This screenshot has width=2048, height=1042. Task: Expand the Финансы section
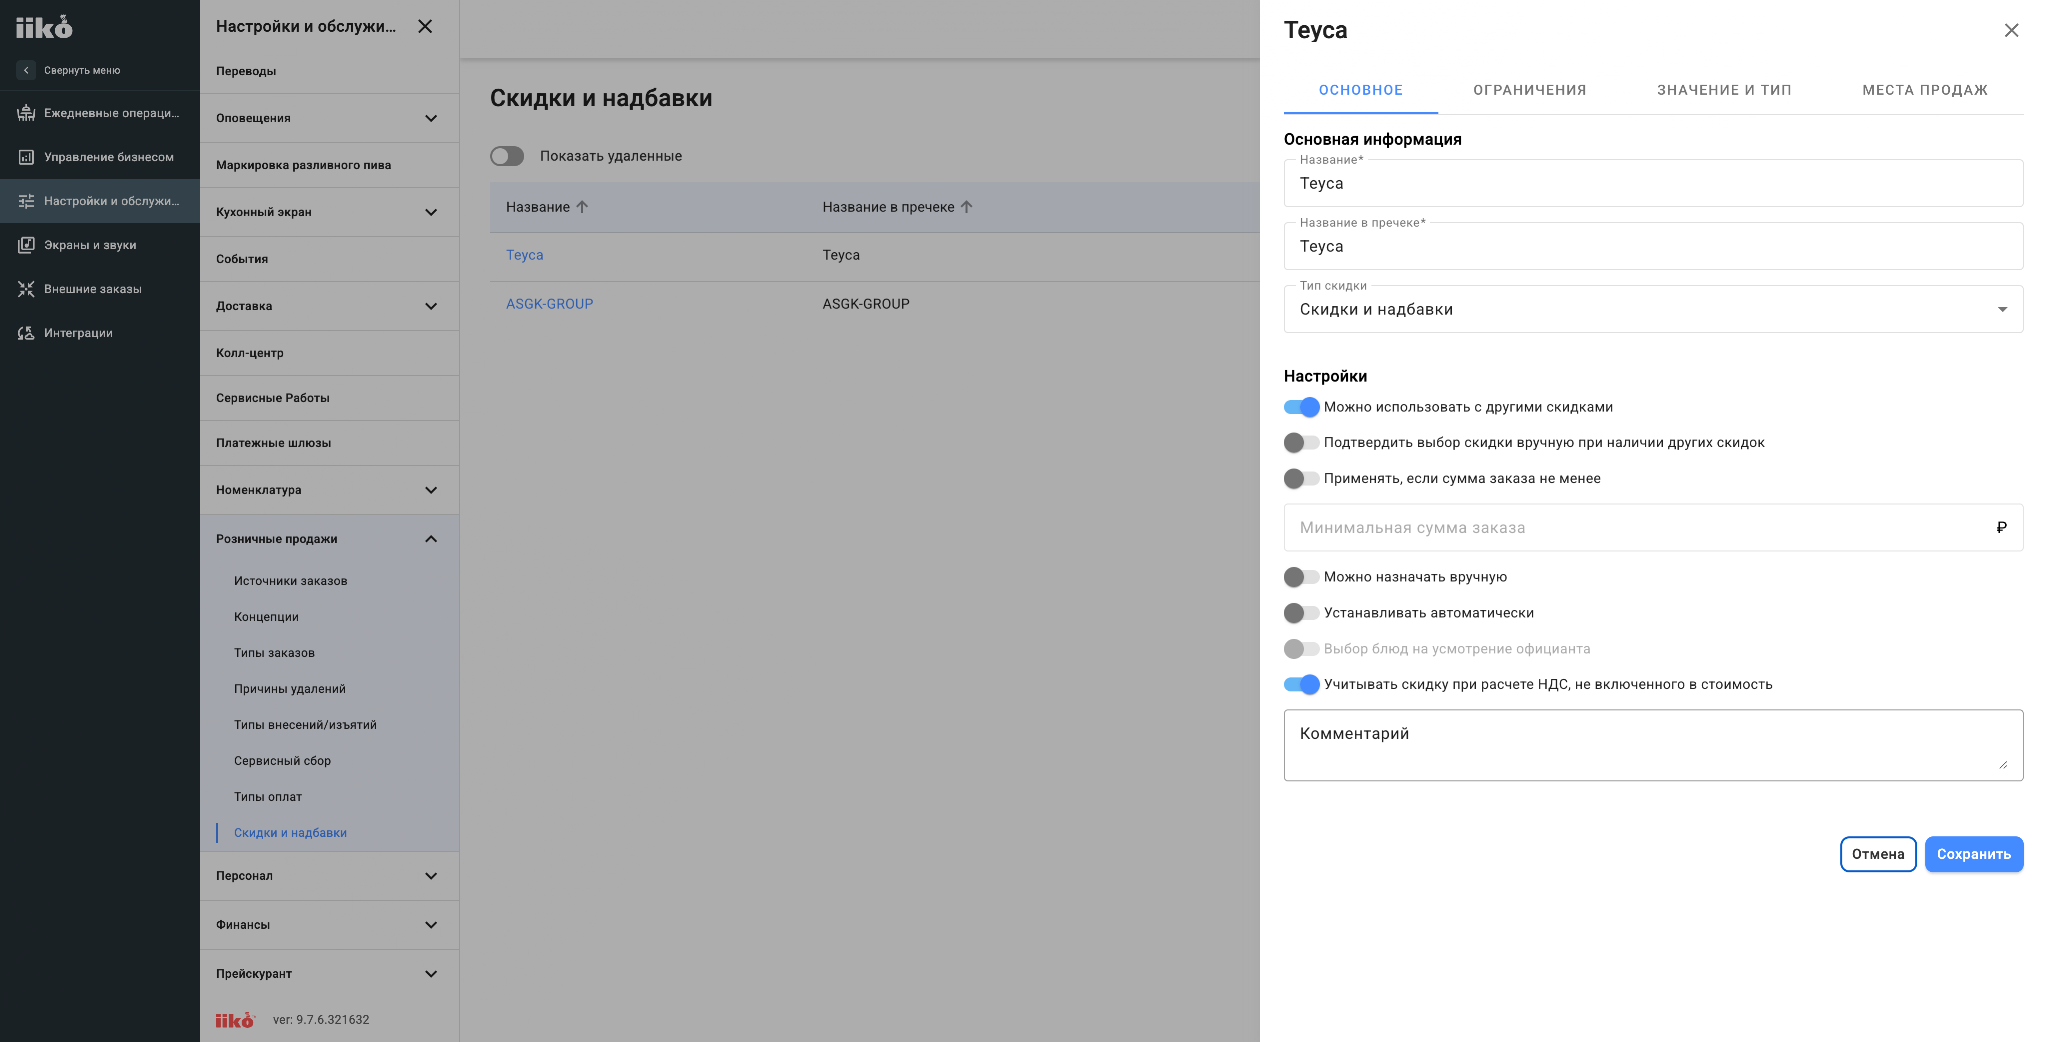[431, 925]
